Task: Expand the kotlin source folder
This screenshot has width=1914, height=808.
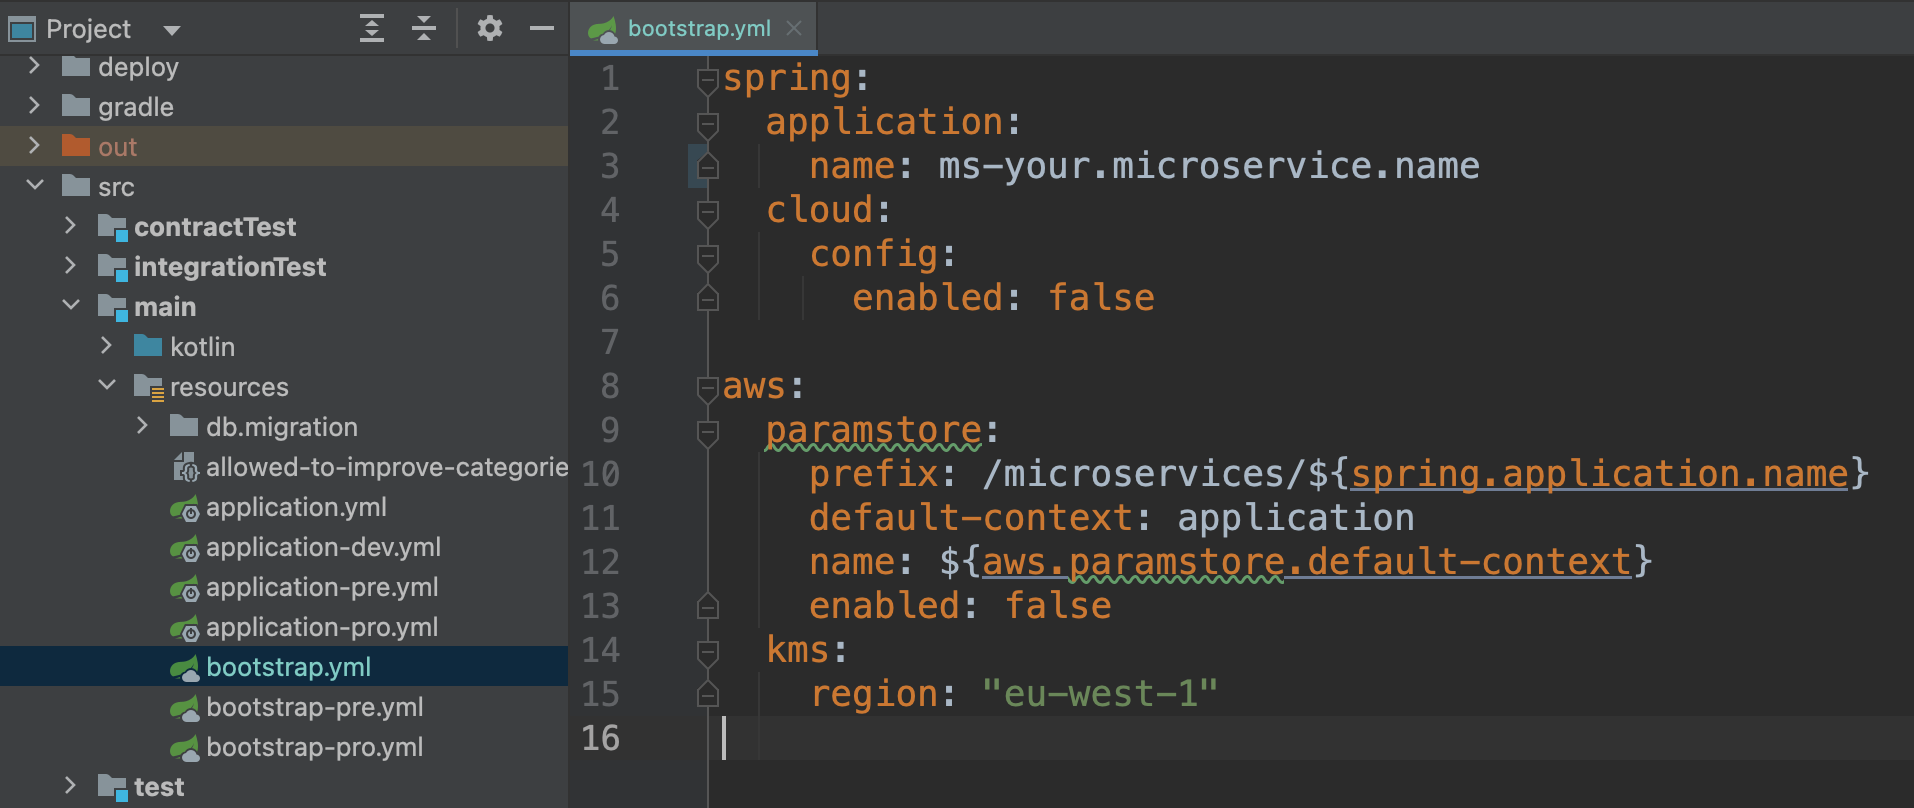Action: pos(106,346)
